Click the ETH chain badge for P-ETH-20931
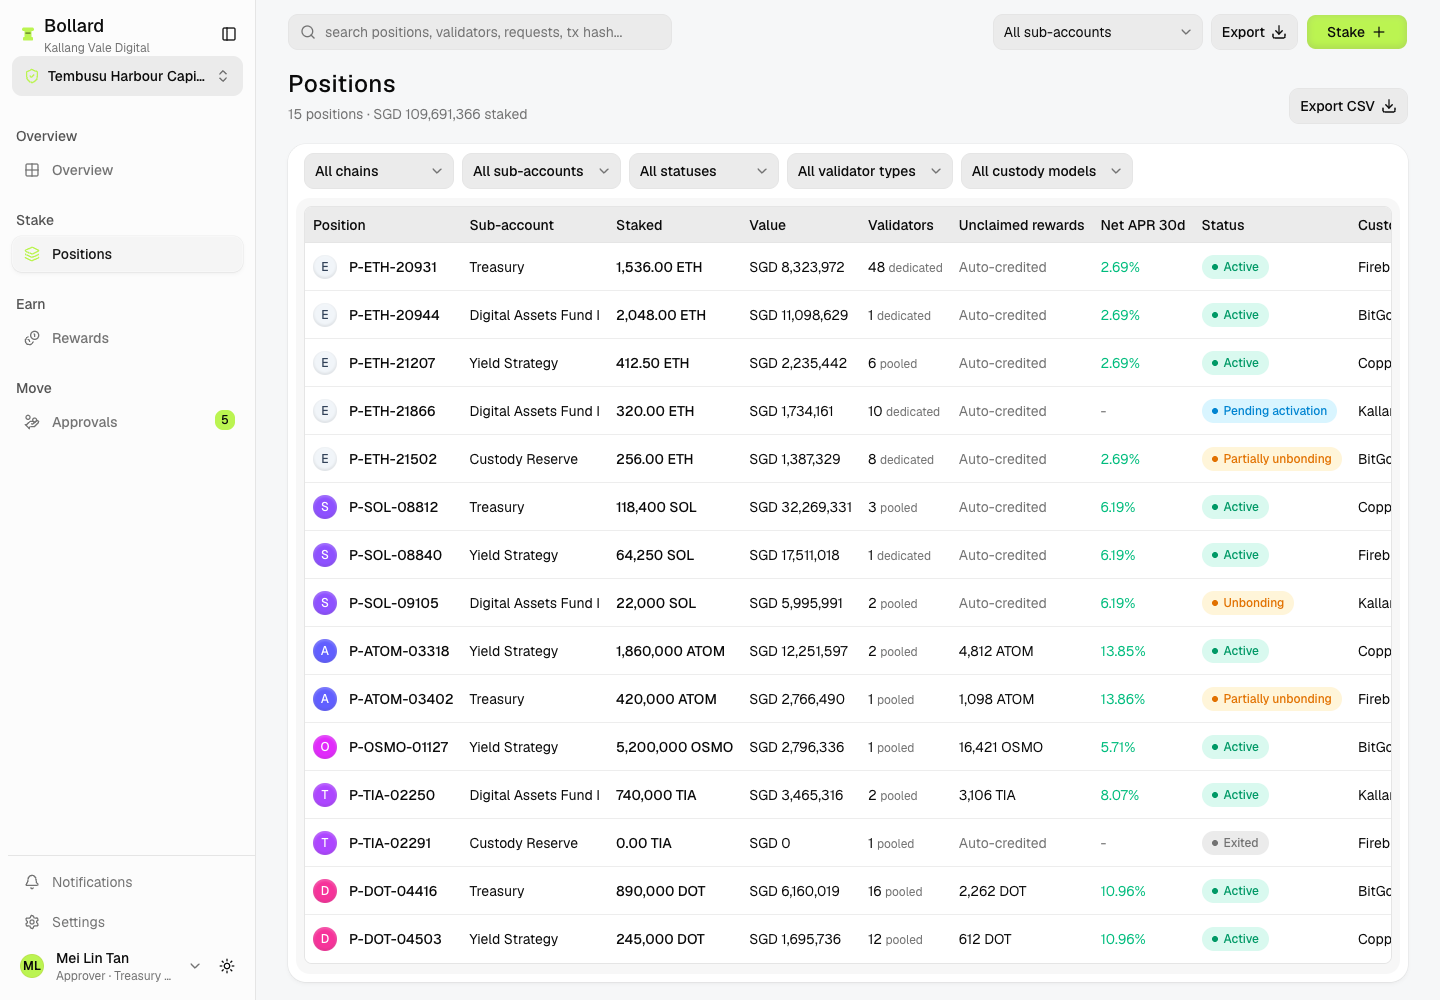The height and width of the screenshot is (1000, 1440). (x=325, y=267)
